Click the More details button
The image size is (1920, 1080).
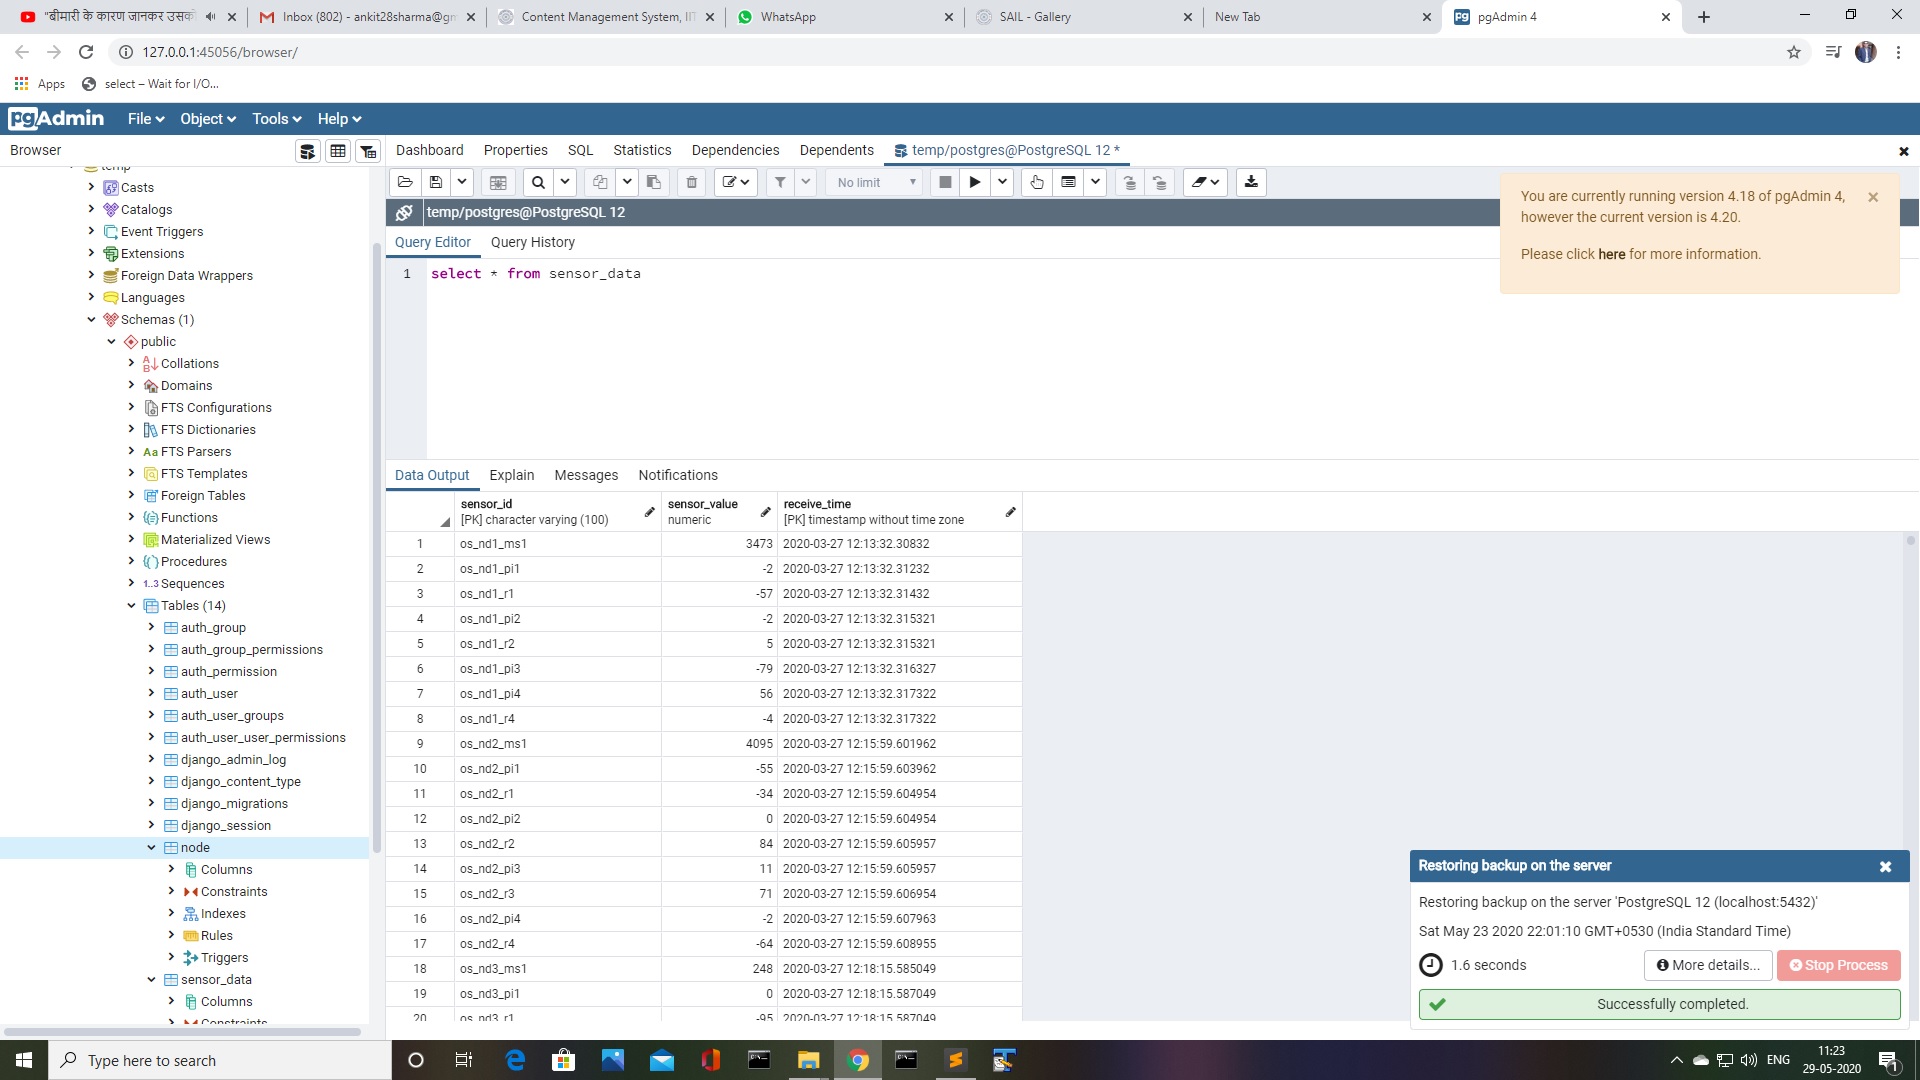pos(1708,965)
